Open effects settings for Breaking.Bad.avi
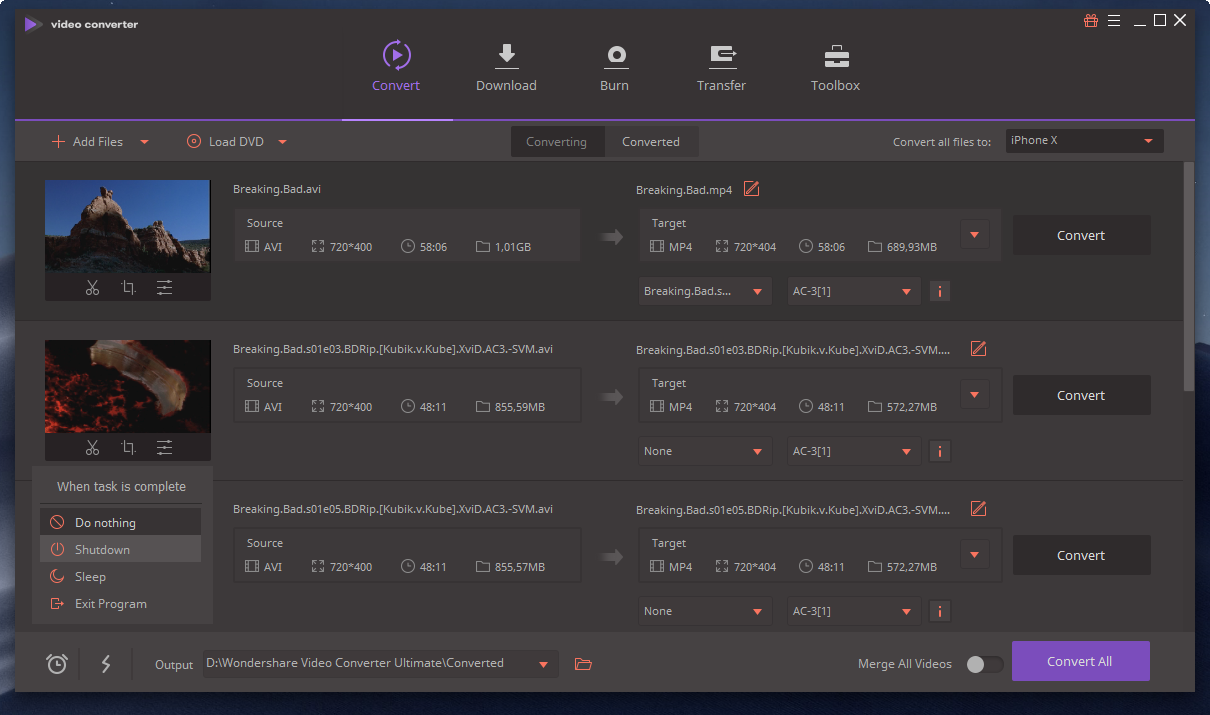Image resolution: width=1210 pixels, height=715 pixels. coord(164,288)
